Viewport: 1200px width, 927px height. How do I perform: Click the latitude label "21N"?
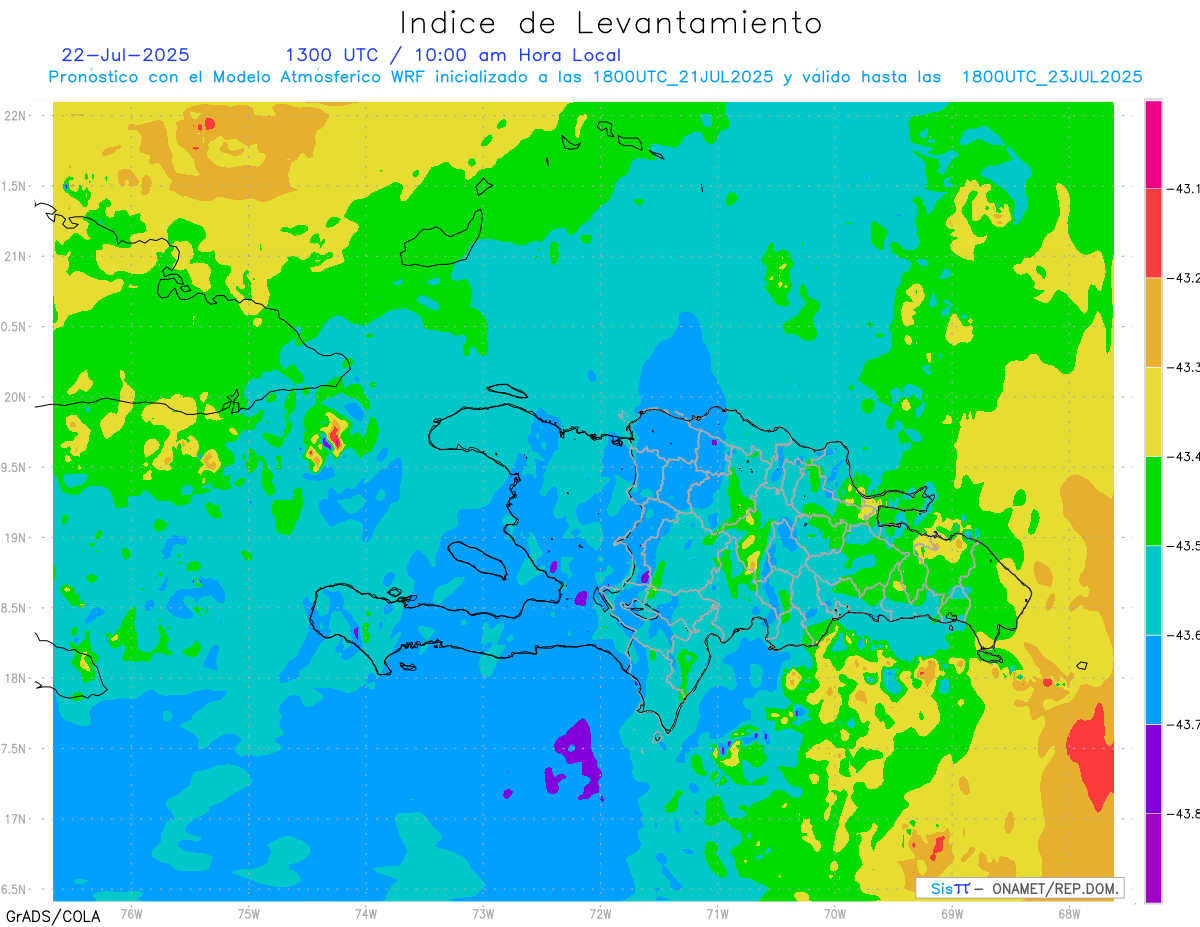pyautogui.click(x=17, y=256)
